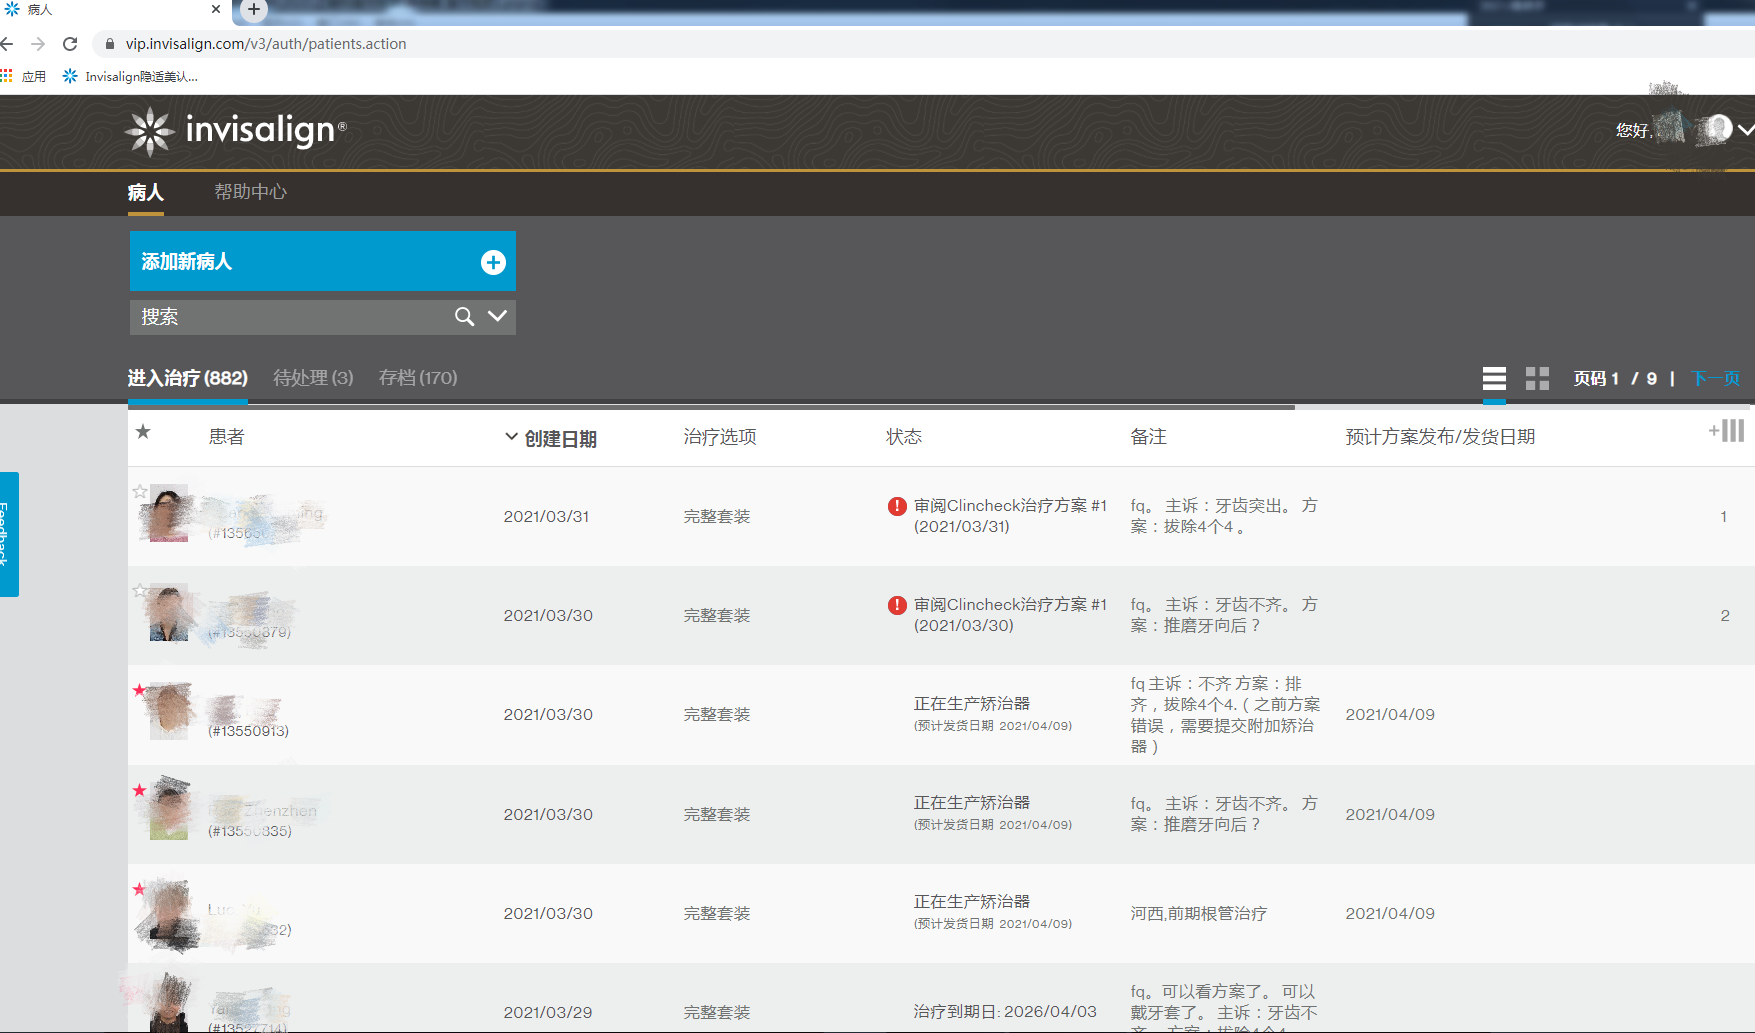Reload the page in browser

[70, 44]
